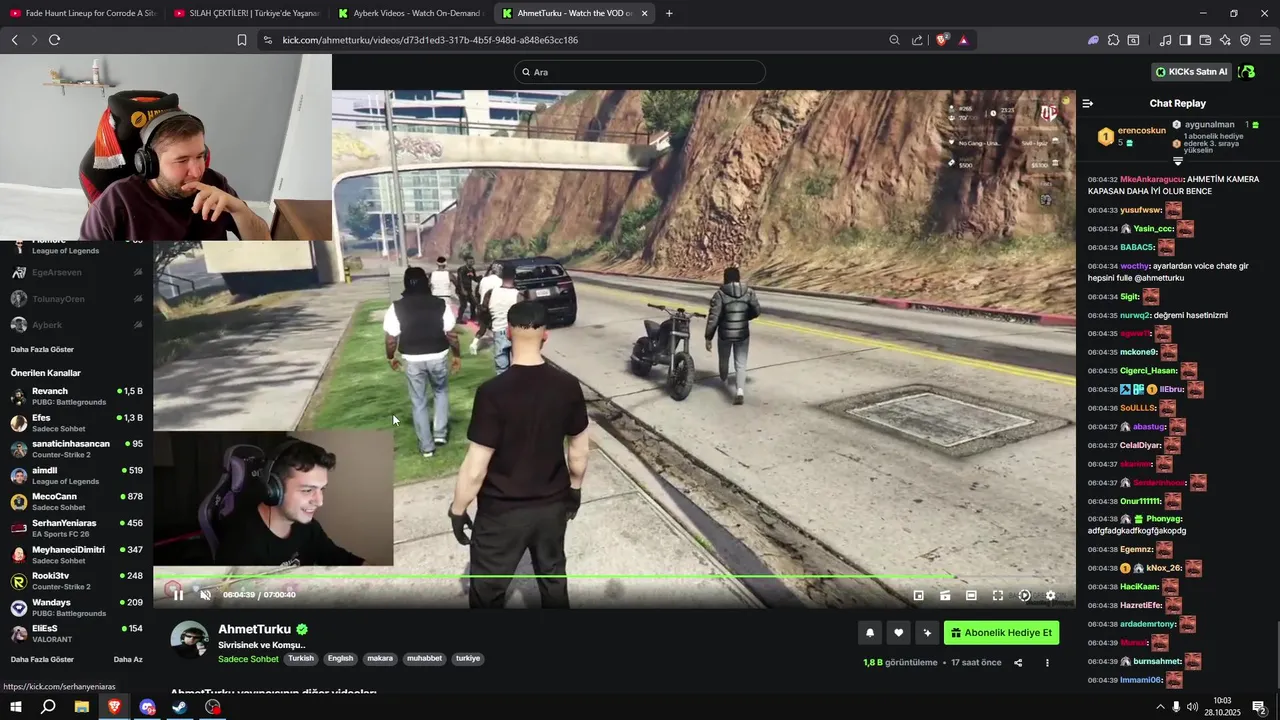This screenshot has width=1280, height=720.
Task: Open the English tag
Action: click(340, 659)
